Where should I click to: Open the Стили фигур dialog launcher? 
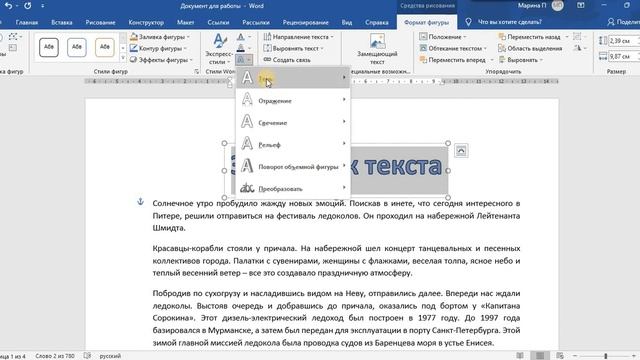(197, 71)
